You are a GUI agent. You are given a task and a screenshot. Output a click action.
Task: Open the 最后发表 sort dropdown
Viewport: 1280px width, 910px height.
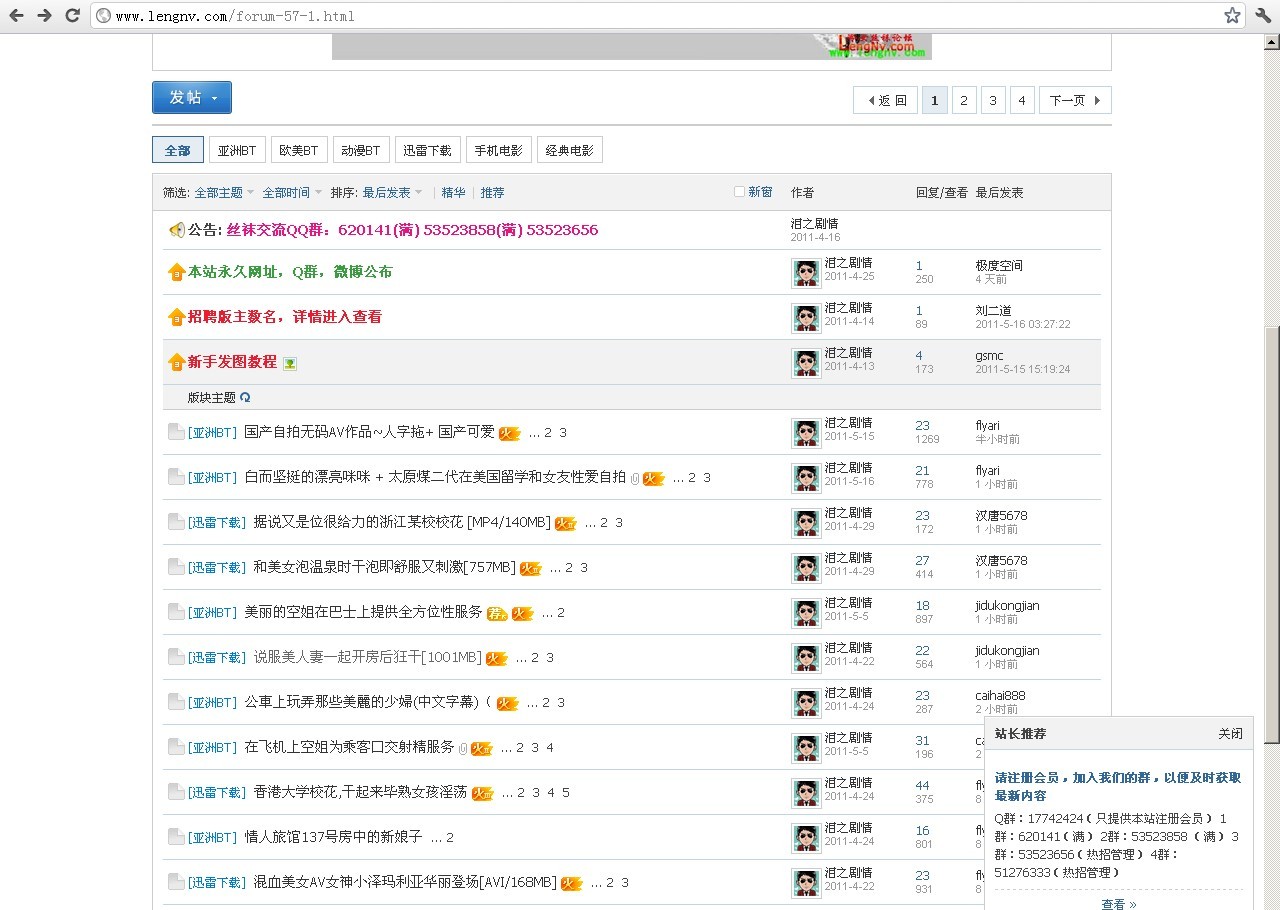(x=388, y=192)
